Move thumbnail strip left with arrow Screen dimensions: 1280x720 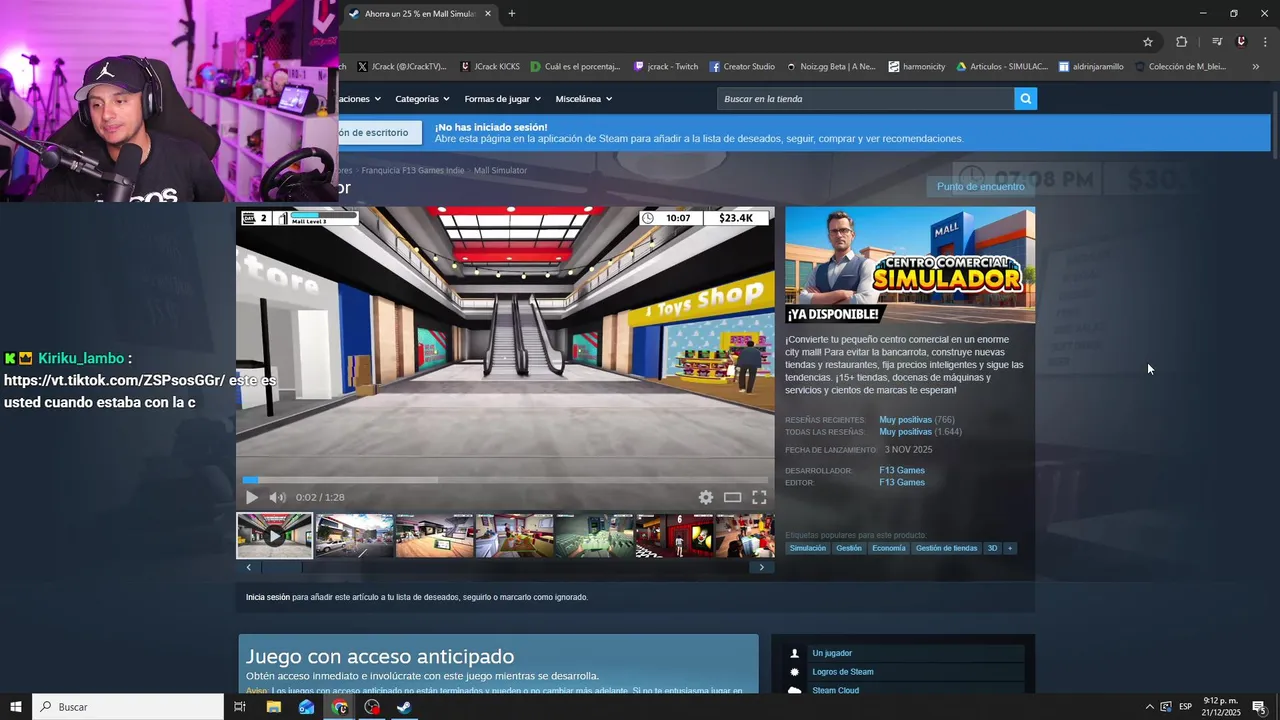click(249, 567)
